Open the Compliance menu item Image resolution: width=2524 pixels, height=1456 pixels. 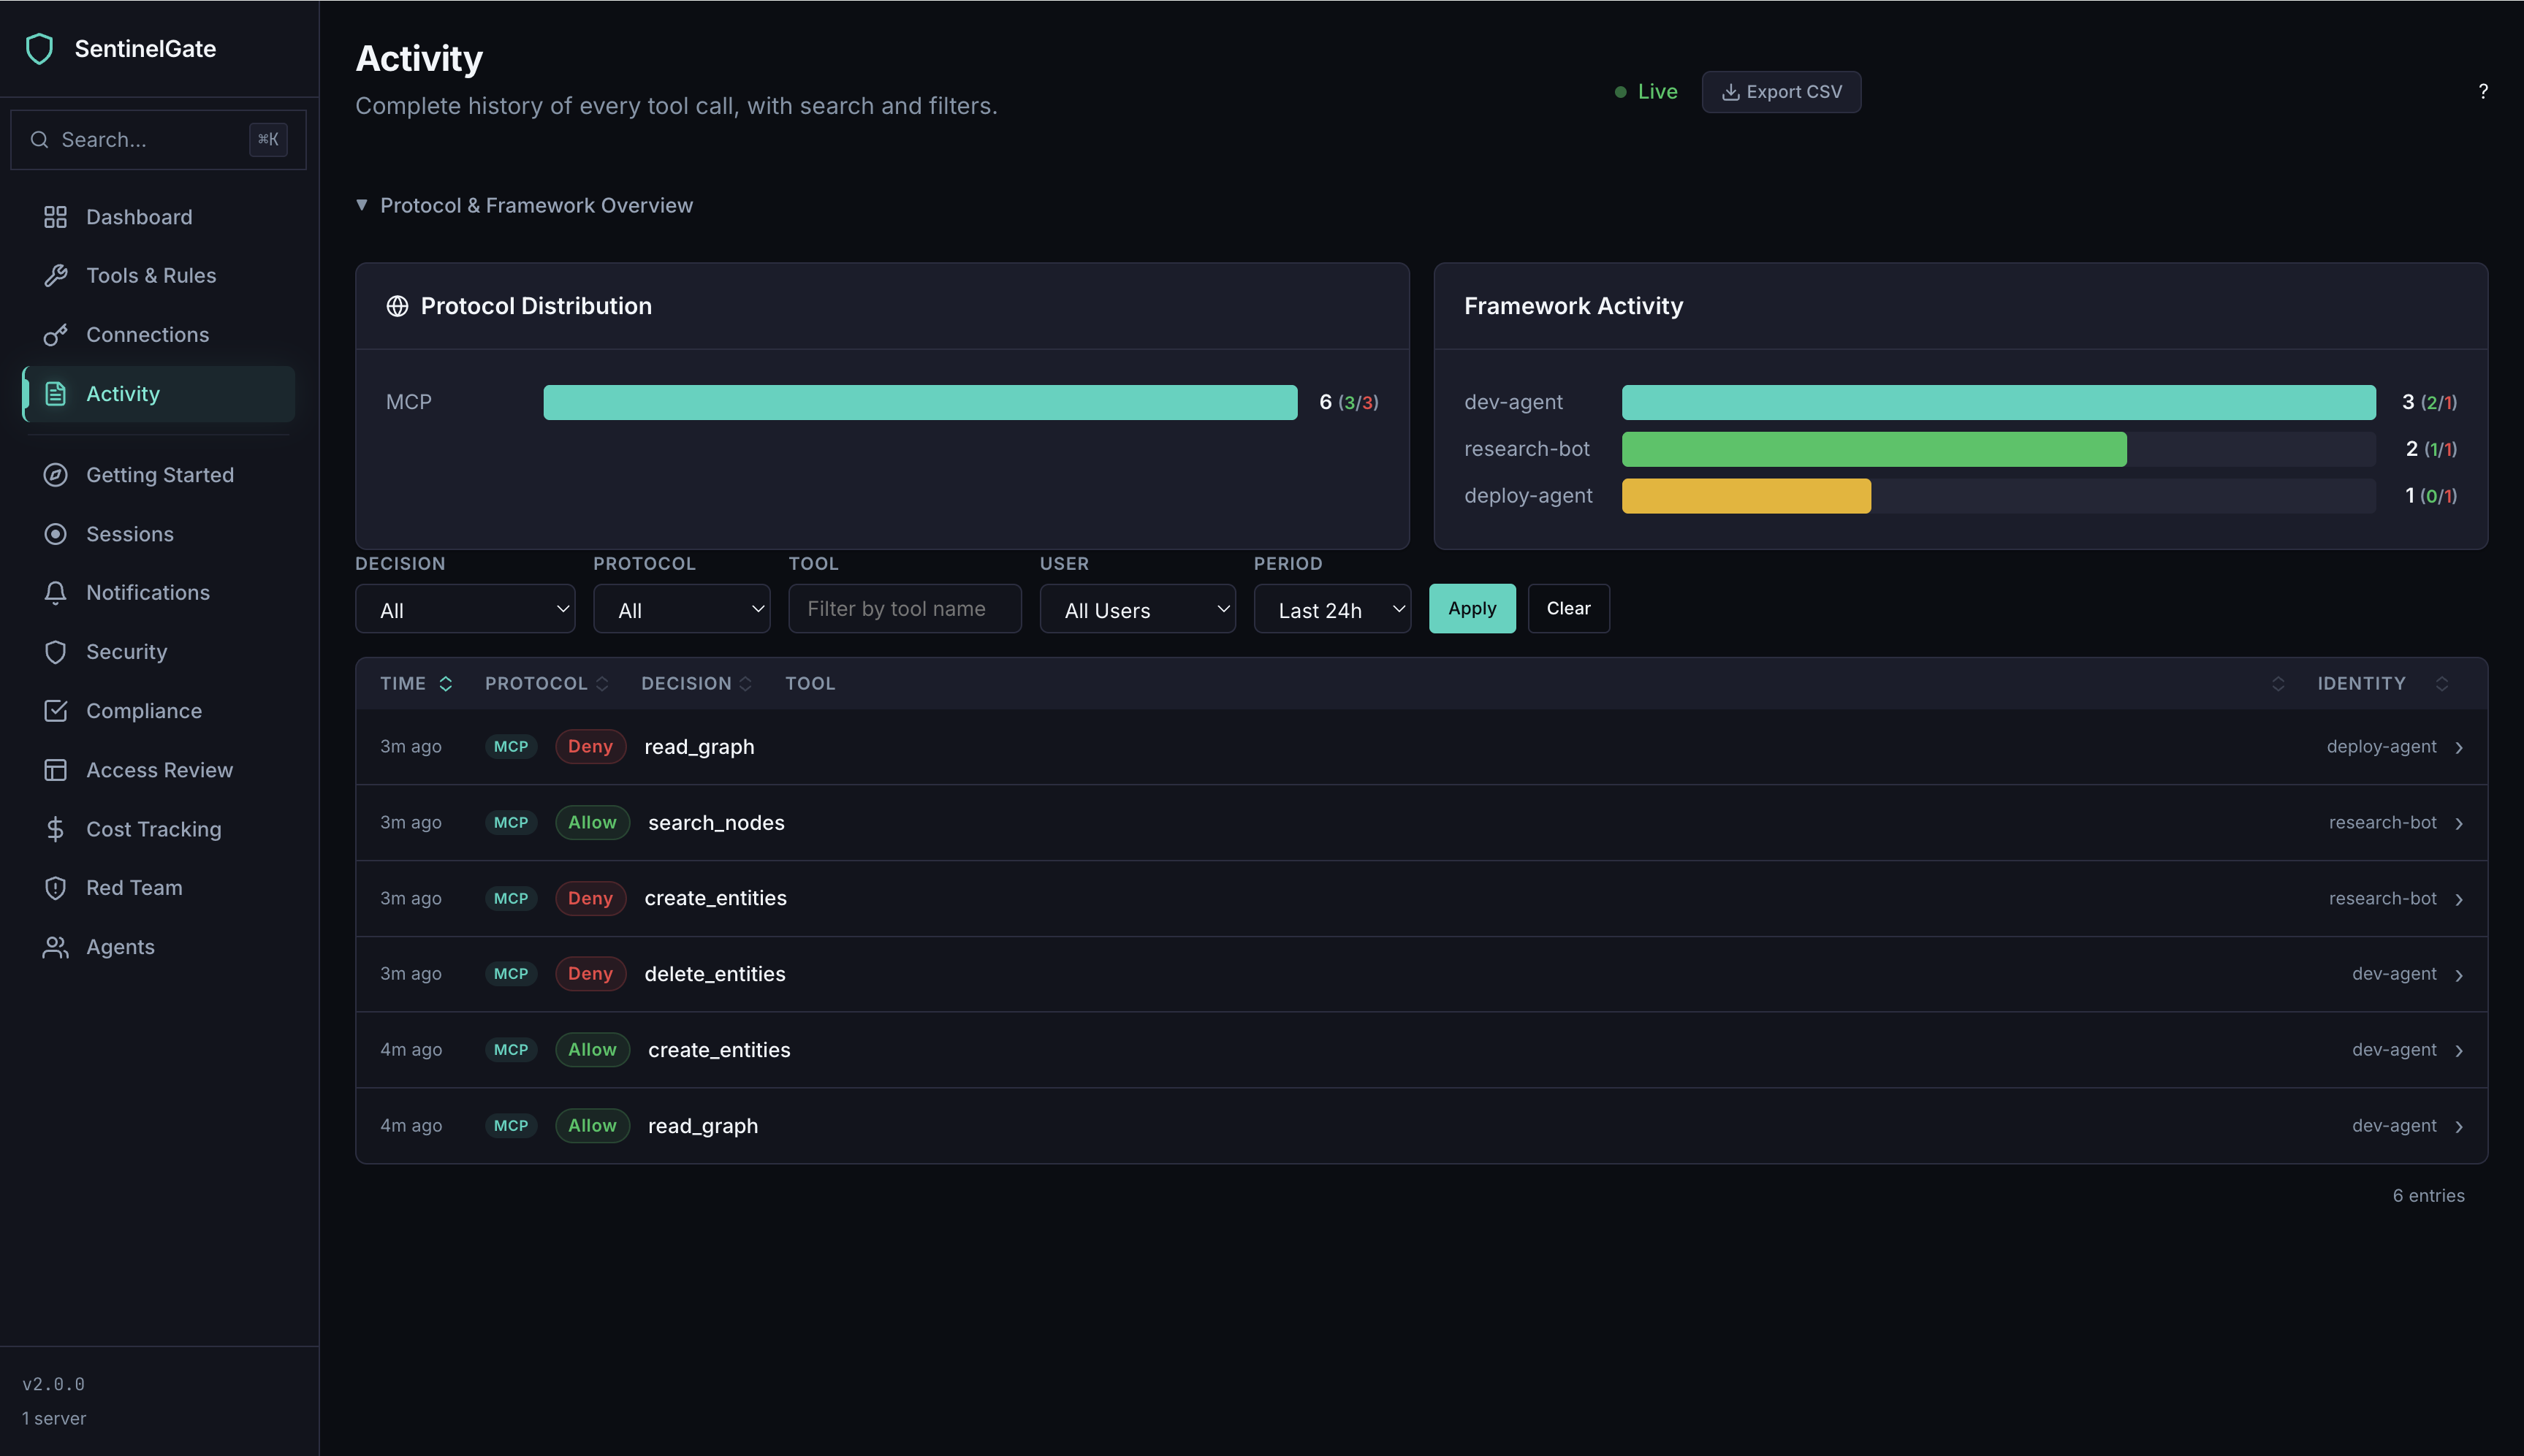143,711
